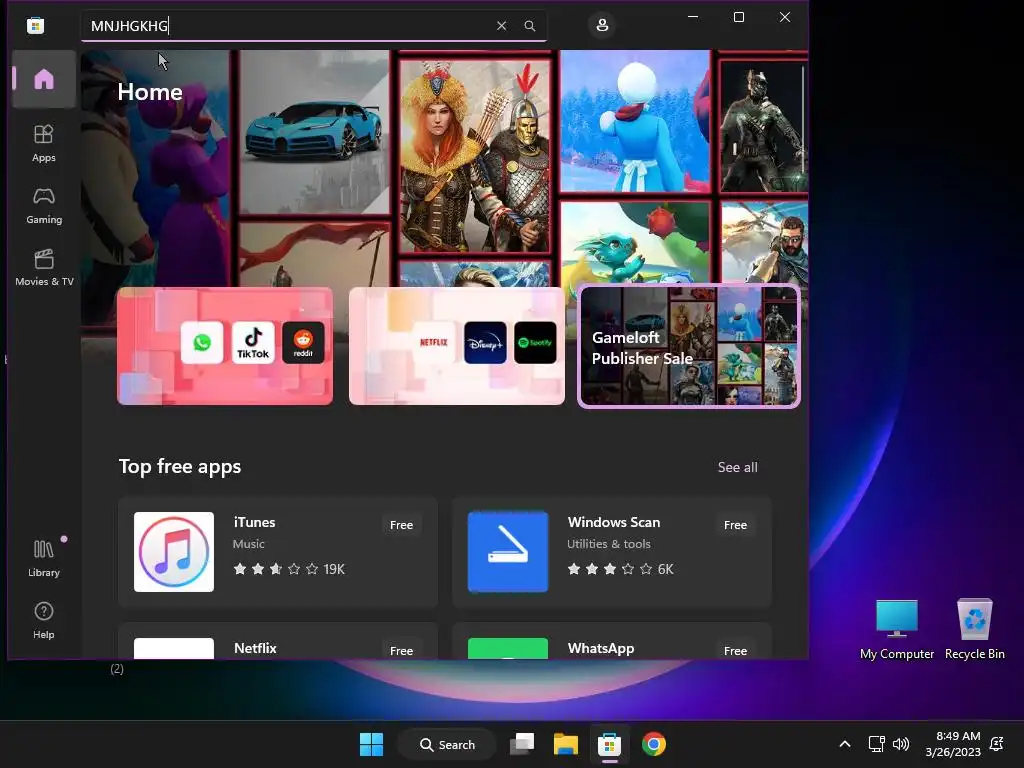Click the Microsoft Store taskbar icon
This screenshot has width=1024, height=768.
[x=609, y=744]
